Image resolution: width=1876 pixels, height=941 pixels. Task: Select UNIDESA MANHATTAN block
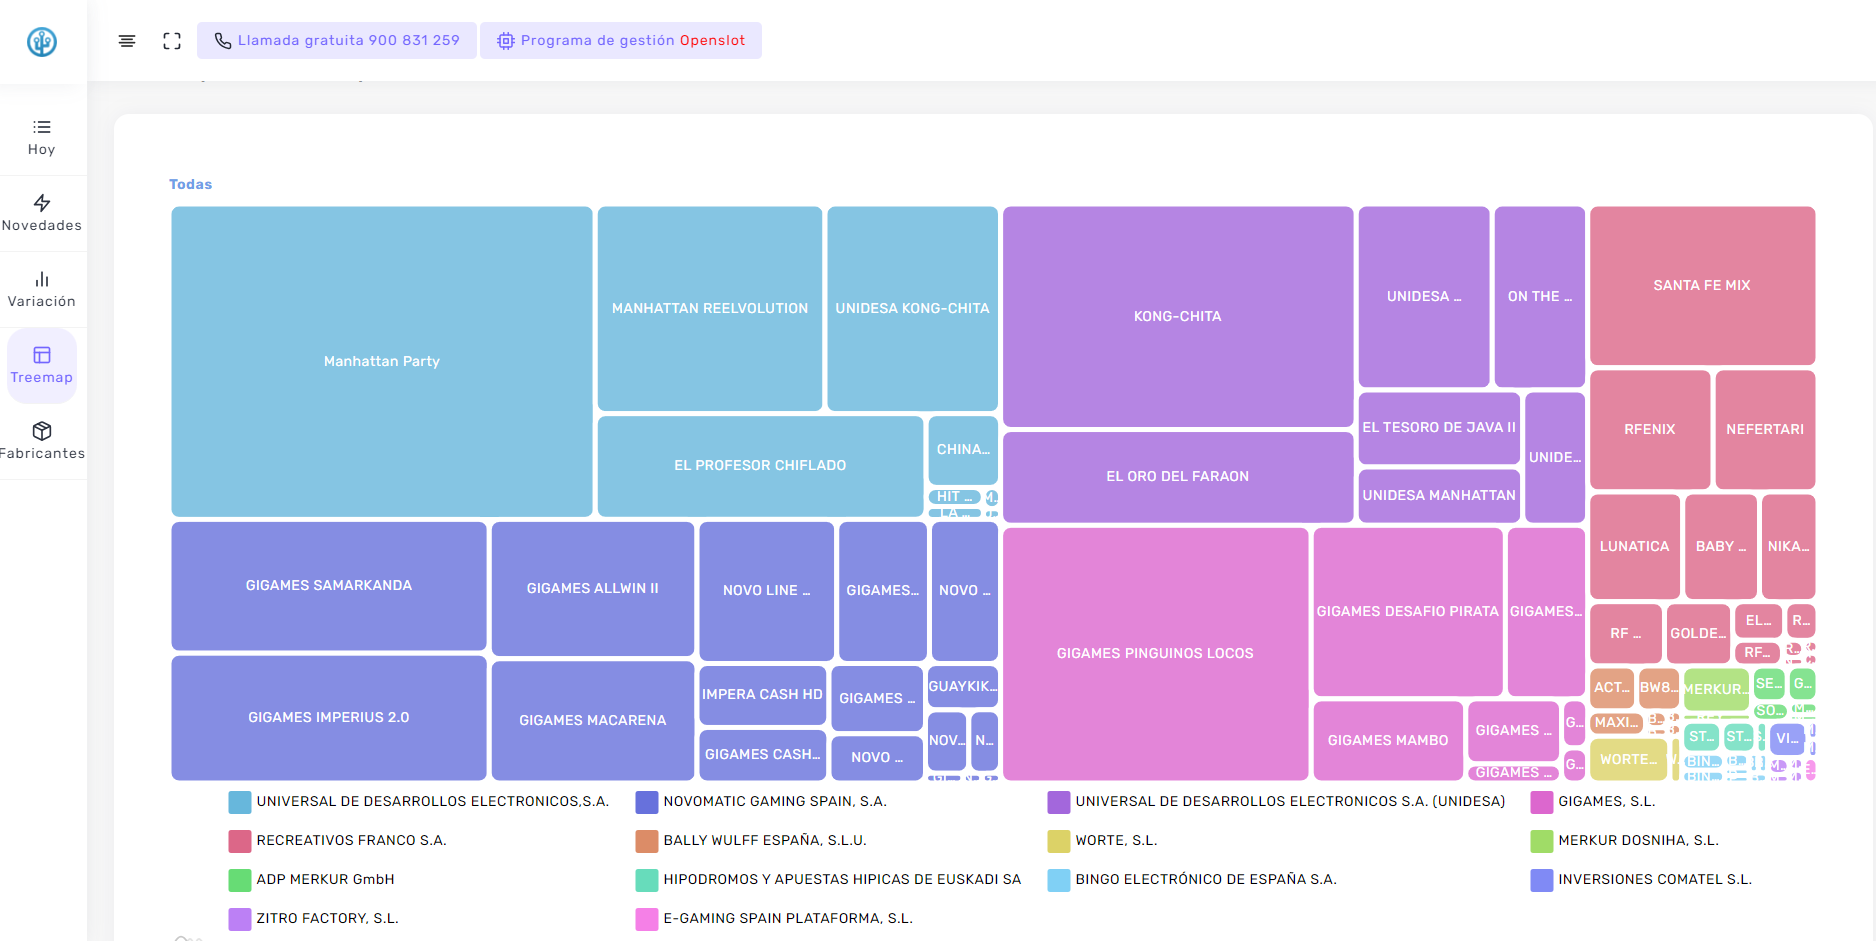tap(1439, 496)
